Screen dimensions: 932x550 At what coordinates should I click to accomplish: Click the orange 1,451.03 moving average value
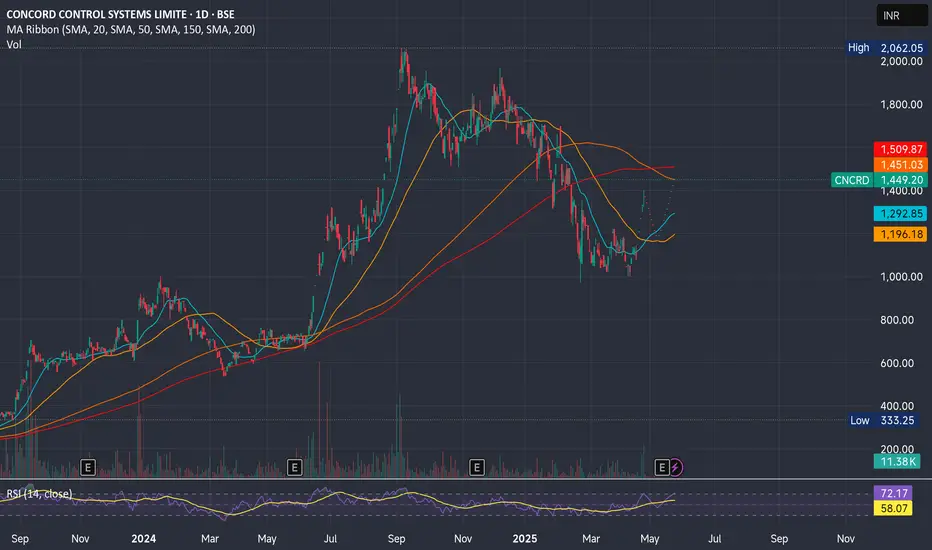pos(901,165)
